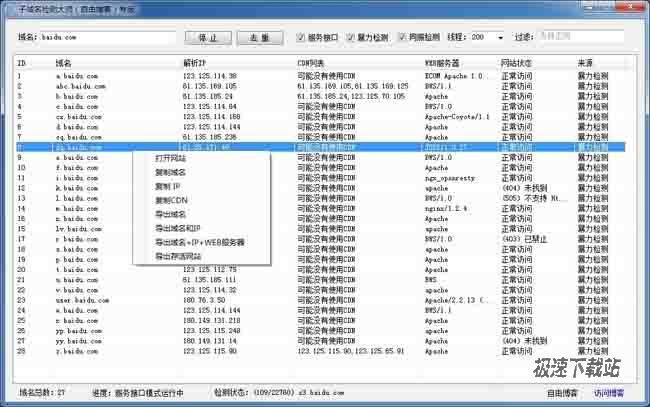Click the ngx_openresty server cell

(x=450, y=178)
